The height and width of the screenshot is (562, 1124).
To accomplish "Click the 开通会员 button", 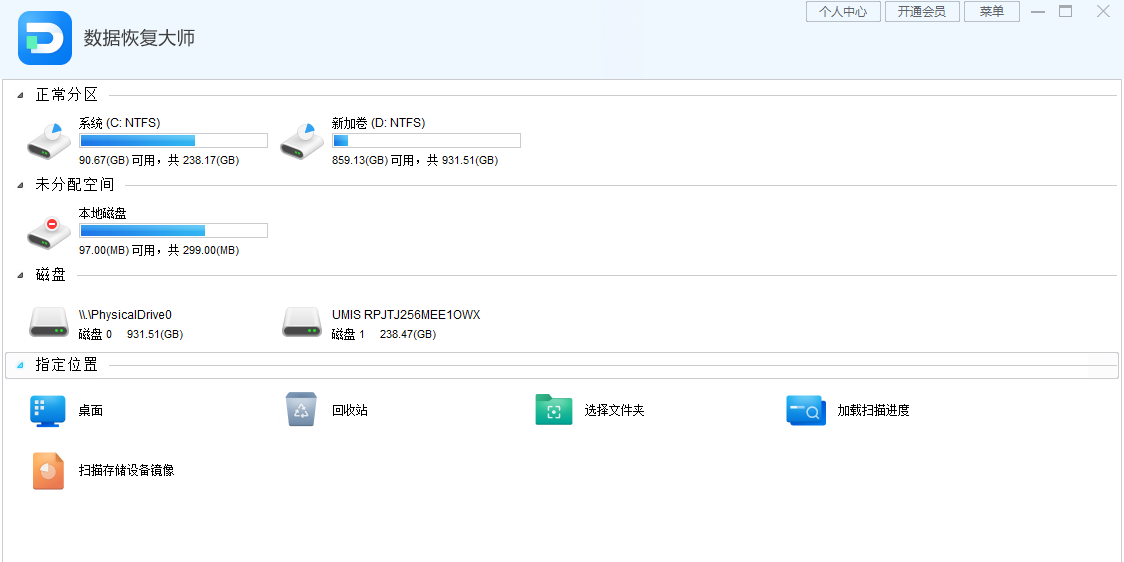I will click(x=921, y=12).
